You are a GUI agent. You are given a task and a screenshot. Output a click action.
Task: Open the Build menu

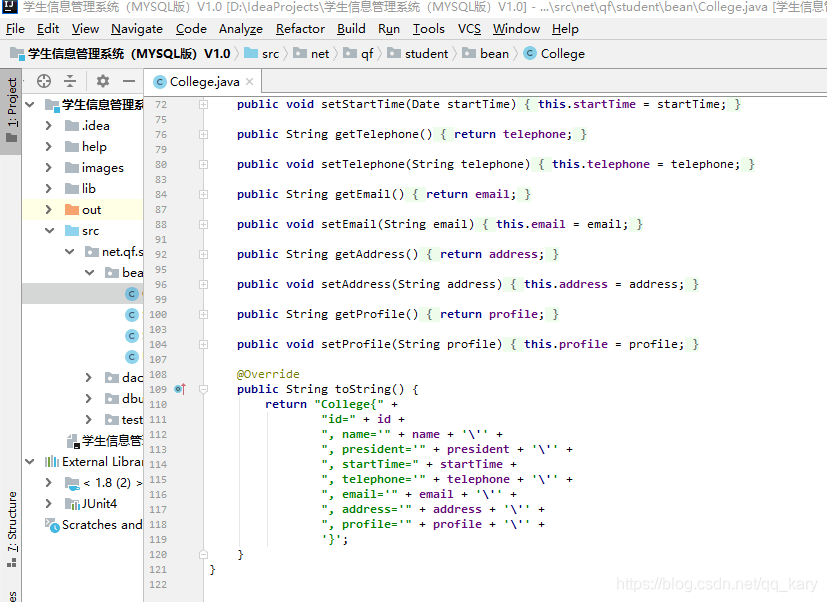(351, 29)
